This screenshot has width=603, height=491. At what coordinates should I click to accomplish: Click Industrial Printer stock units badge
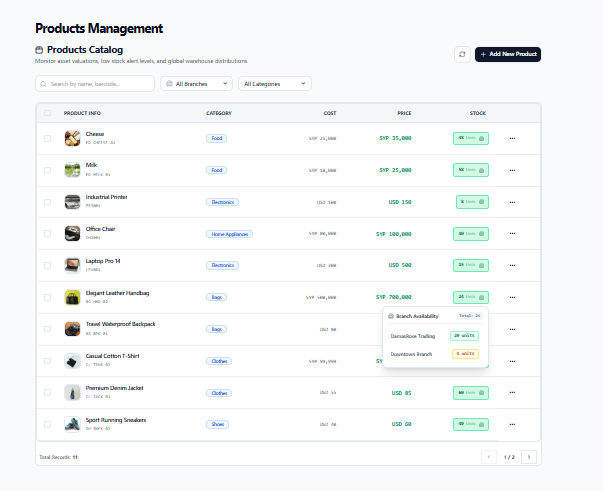[x=472, y=202]
